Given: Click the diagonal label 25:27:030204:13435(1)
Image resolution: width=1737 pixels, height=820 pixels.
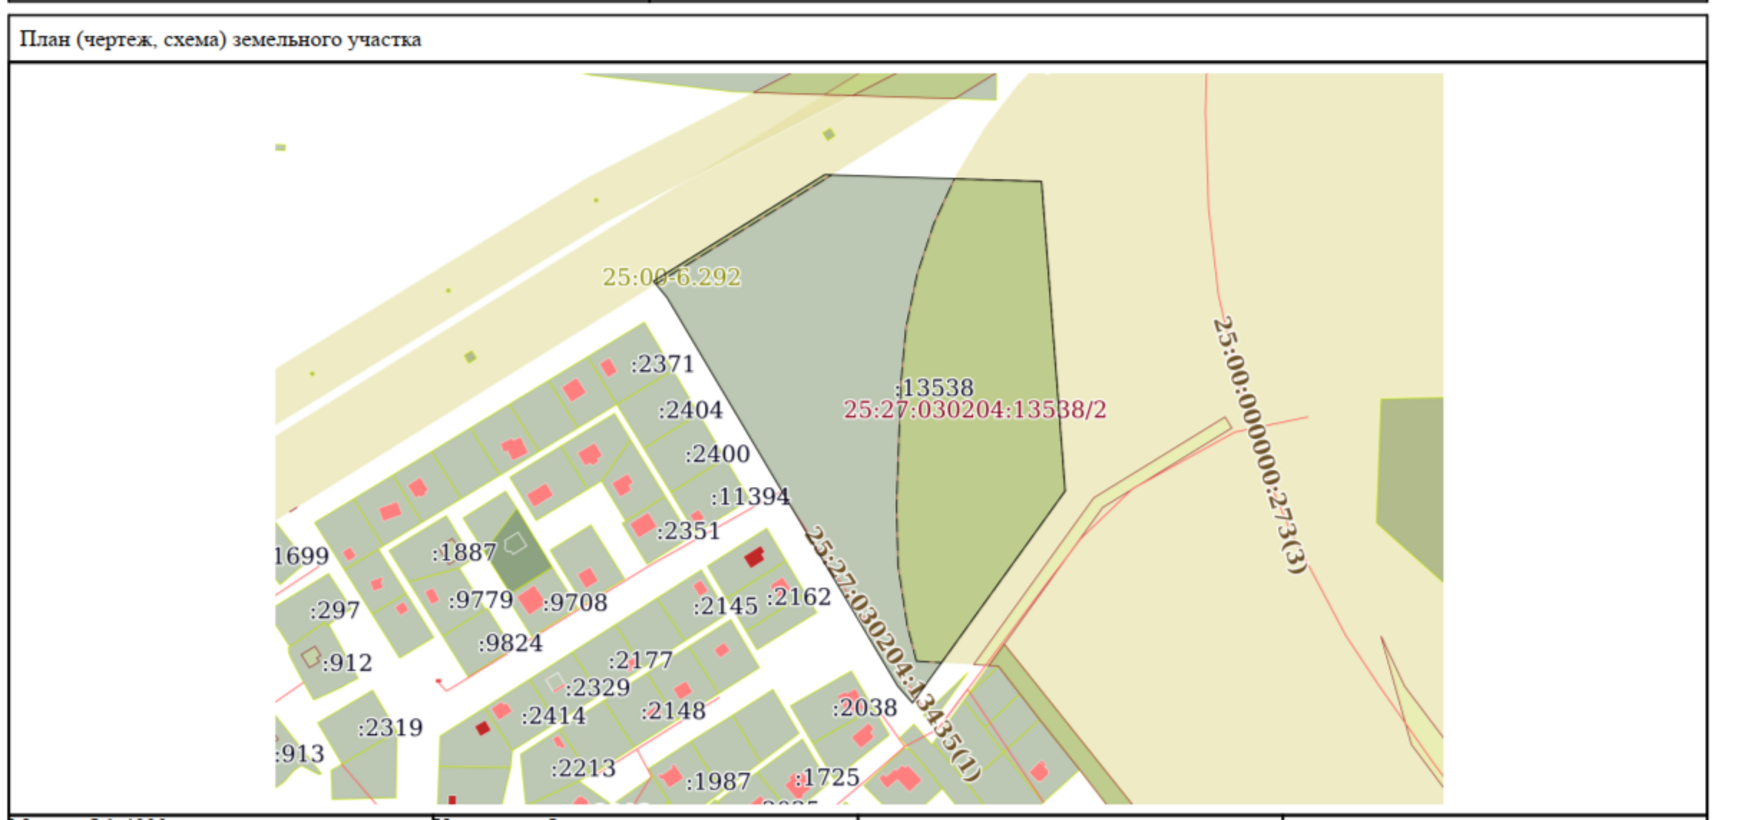Looking at the screenshot, I should click(892, 653).
